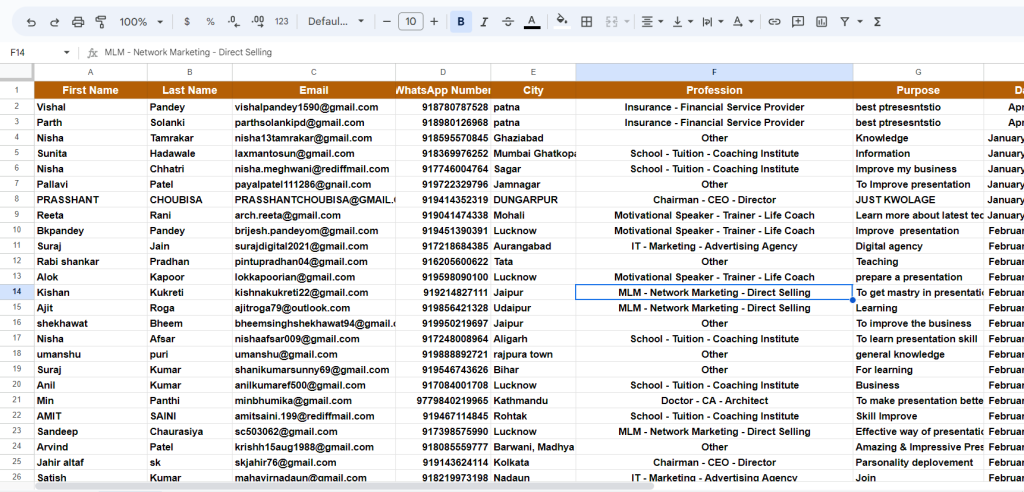The height and width of the screenshot is (492, 1024).
Task: Insert chart icon
Action: point(821,22)
